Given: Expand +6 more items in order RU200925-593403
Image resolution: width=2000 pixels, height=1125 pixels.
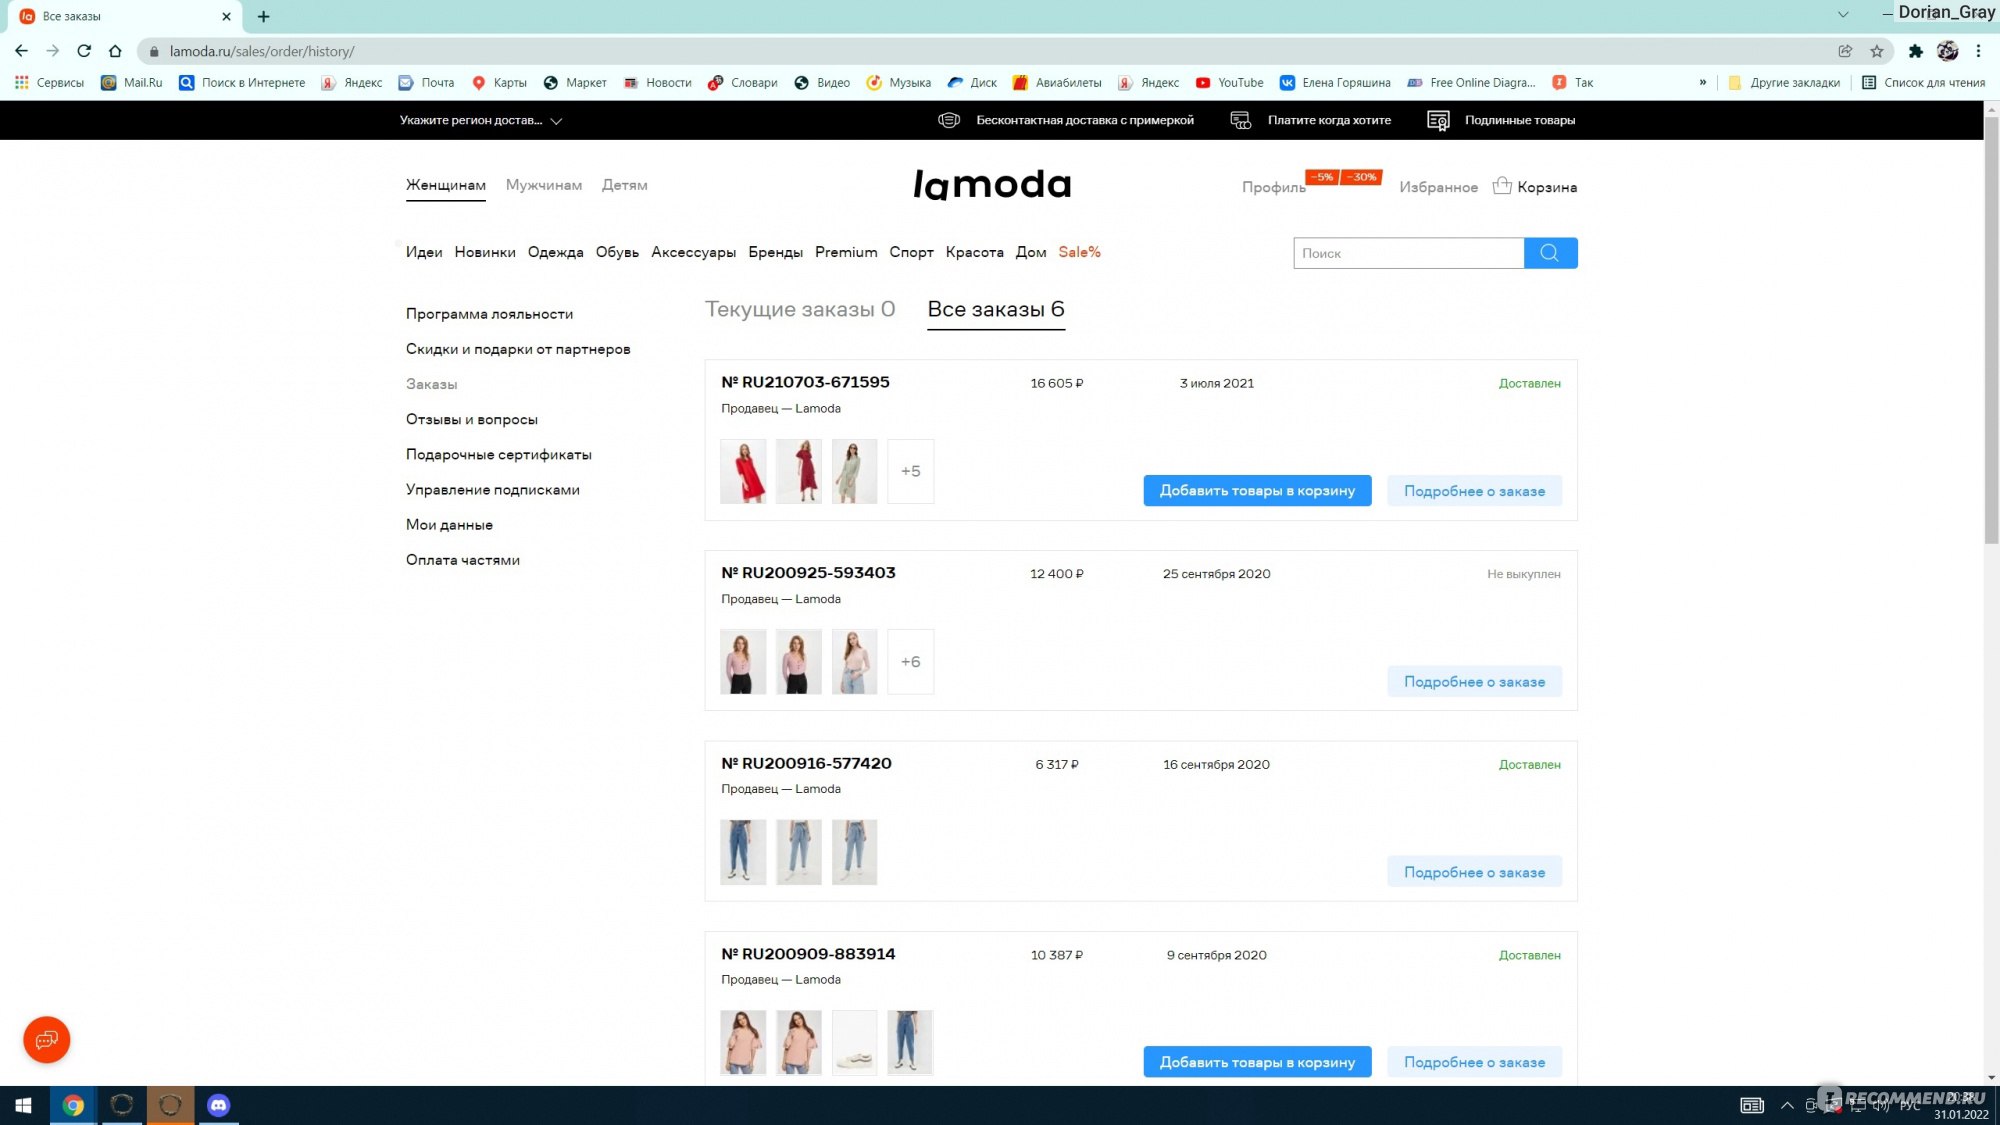Looking at the screenshot, I should click(910, 662).
